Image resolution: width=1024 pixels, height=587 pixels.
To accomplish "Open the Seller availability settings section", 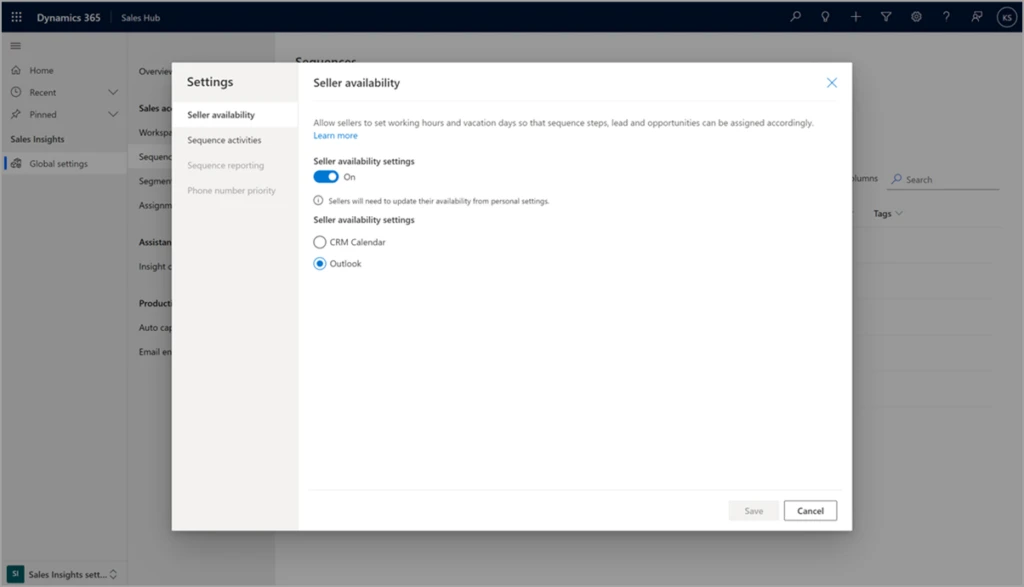I will (x=223, y=113).
